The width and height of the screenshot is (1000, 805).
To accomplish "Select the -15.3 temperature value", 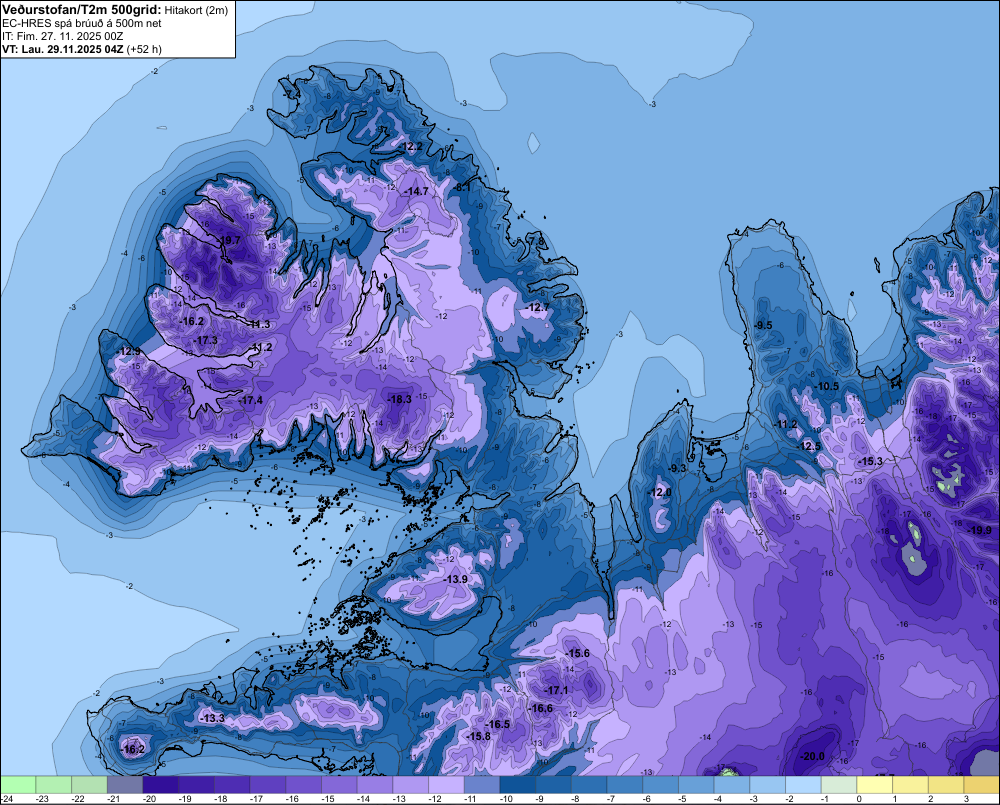I will (871, 462).
